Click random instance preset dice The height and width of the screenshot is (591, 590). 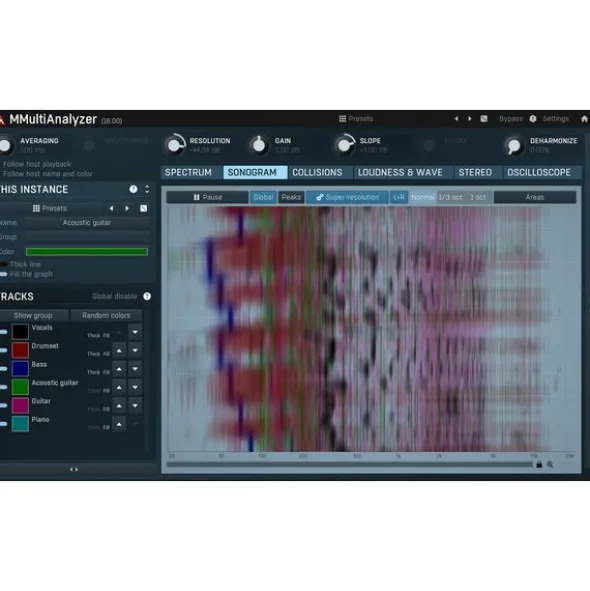click(143, 208)
